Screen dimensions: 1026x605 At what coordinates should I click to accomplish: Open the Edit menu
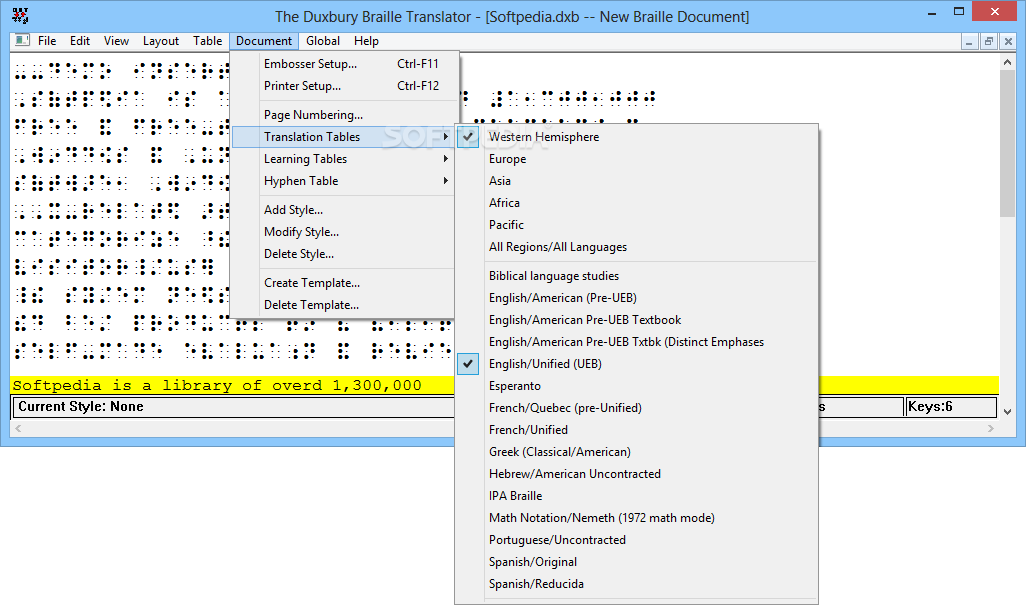[80, 41]
